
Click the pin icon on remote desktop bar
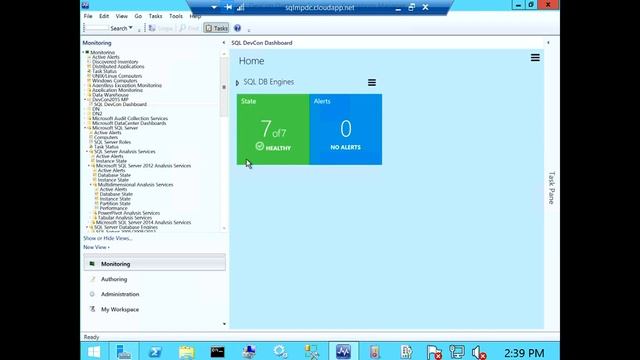[x=229, y=7]
